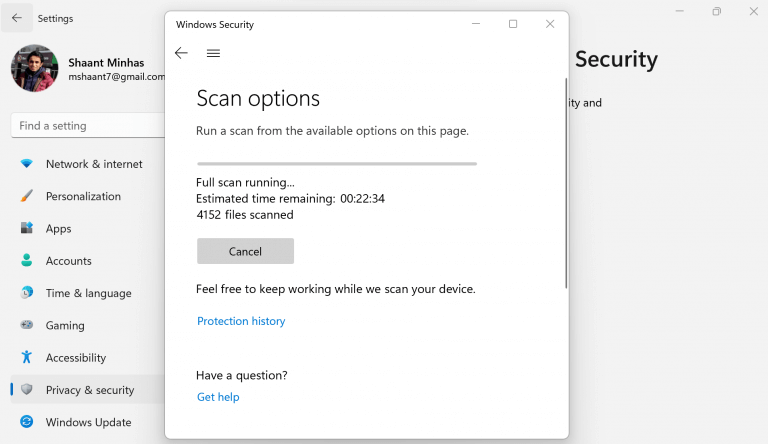Viewport: 768px width, 444px height.
Task: Open the Apps settings category
Action: (58, 229)
